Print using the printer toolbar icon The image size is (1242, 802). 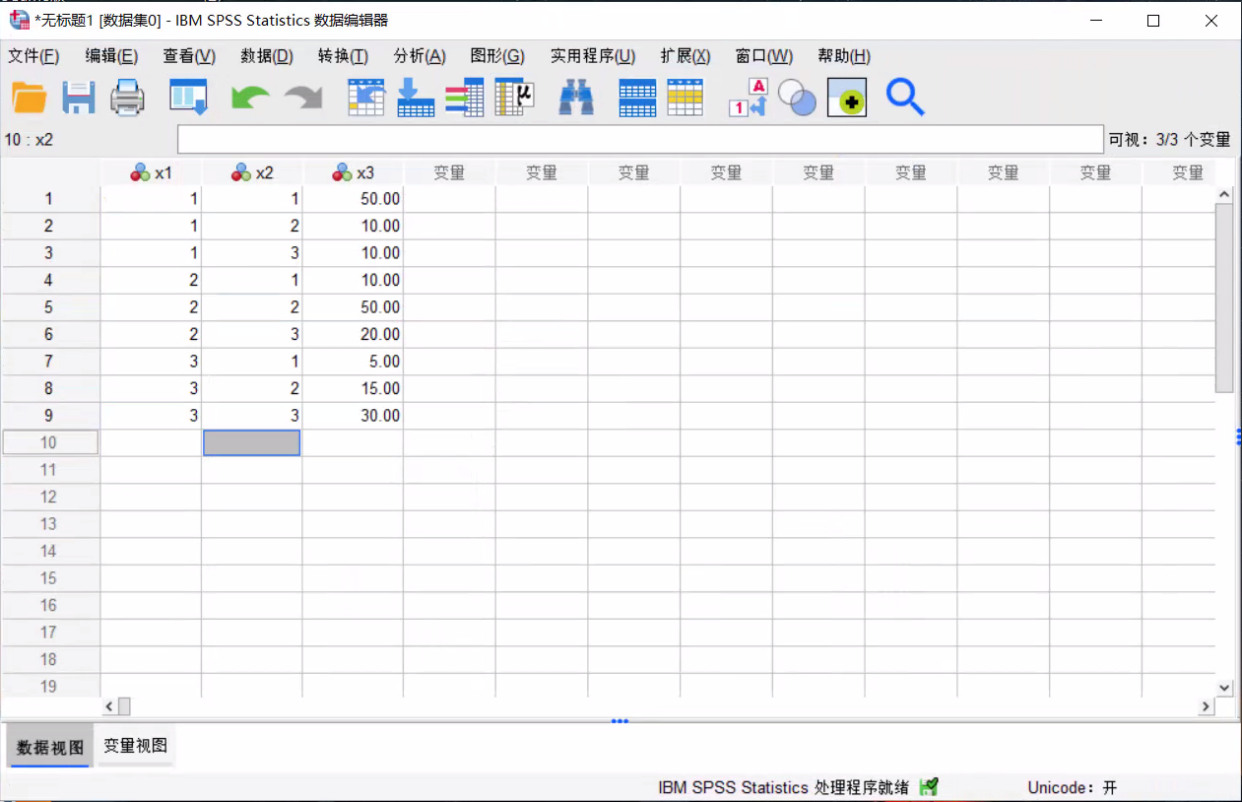pyautogui.click(x=128, y=98)
